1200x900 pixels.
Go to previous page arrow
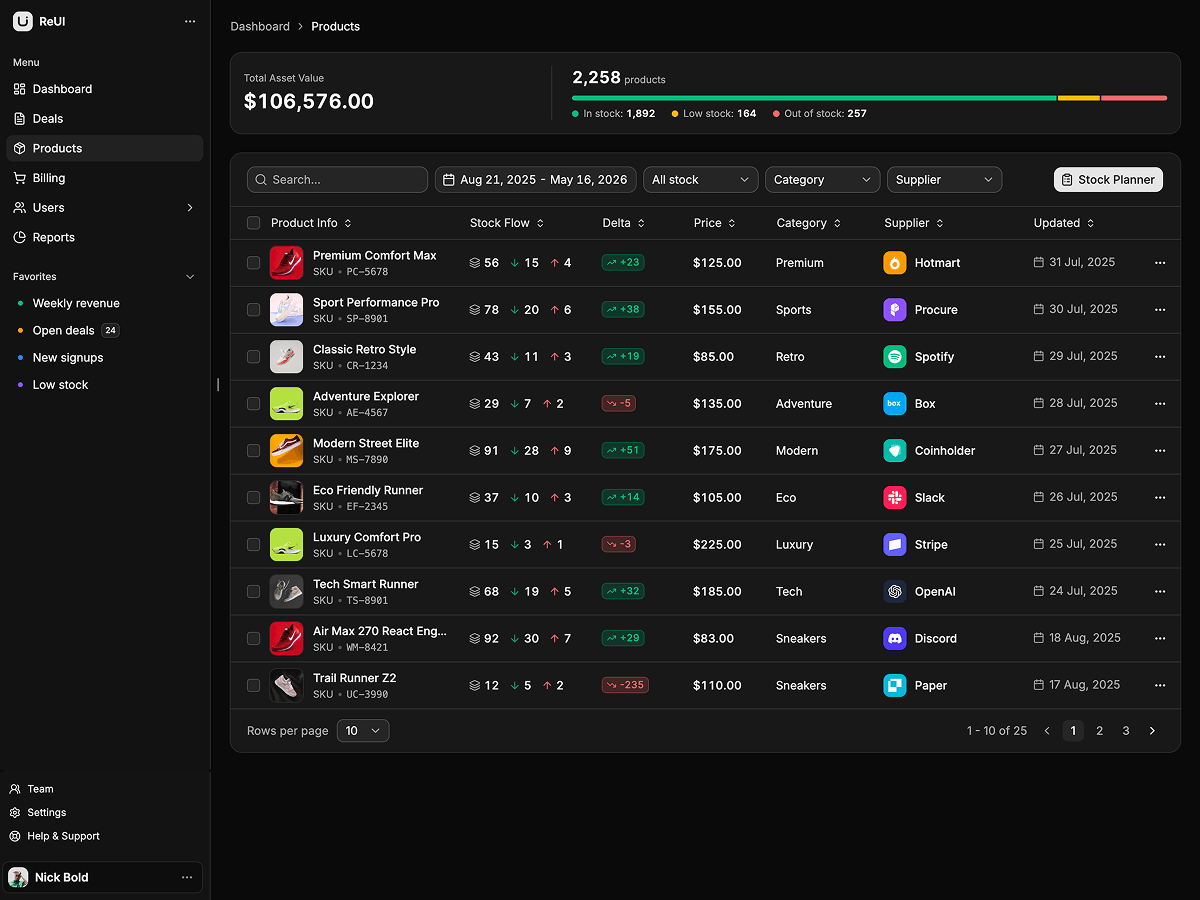(x=1047, y=731)
